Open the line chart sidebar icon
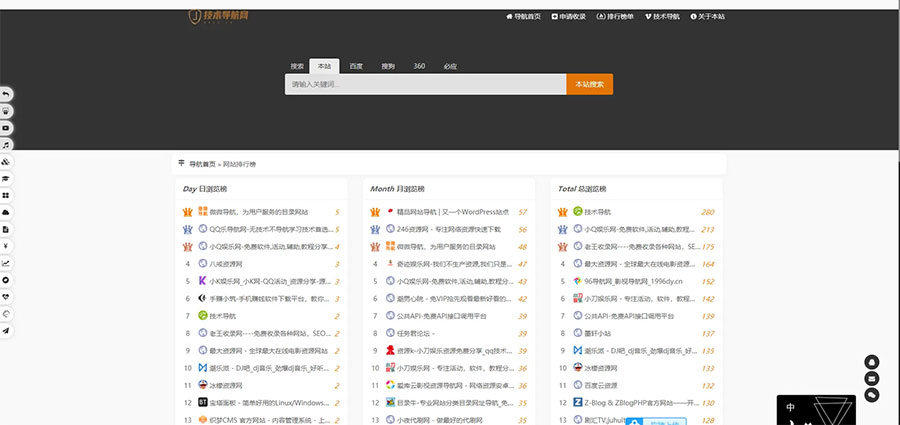The image size is (900, 425). pyautogui.click(x=6, y=263)
